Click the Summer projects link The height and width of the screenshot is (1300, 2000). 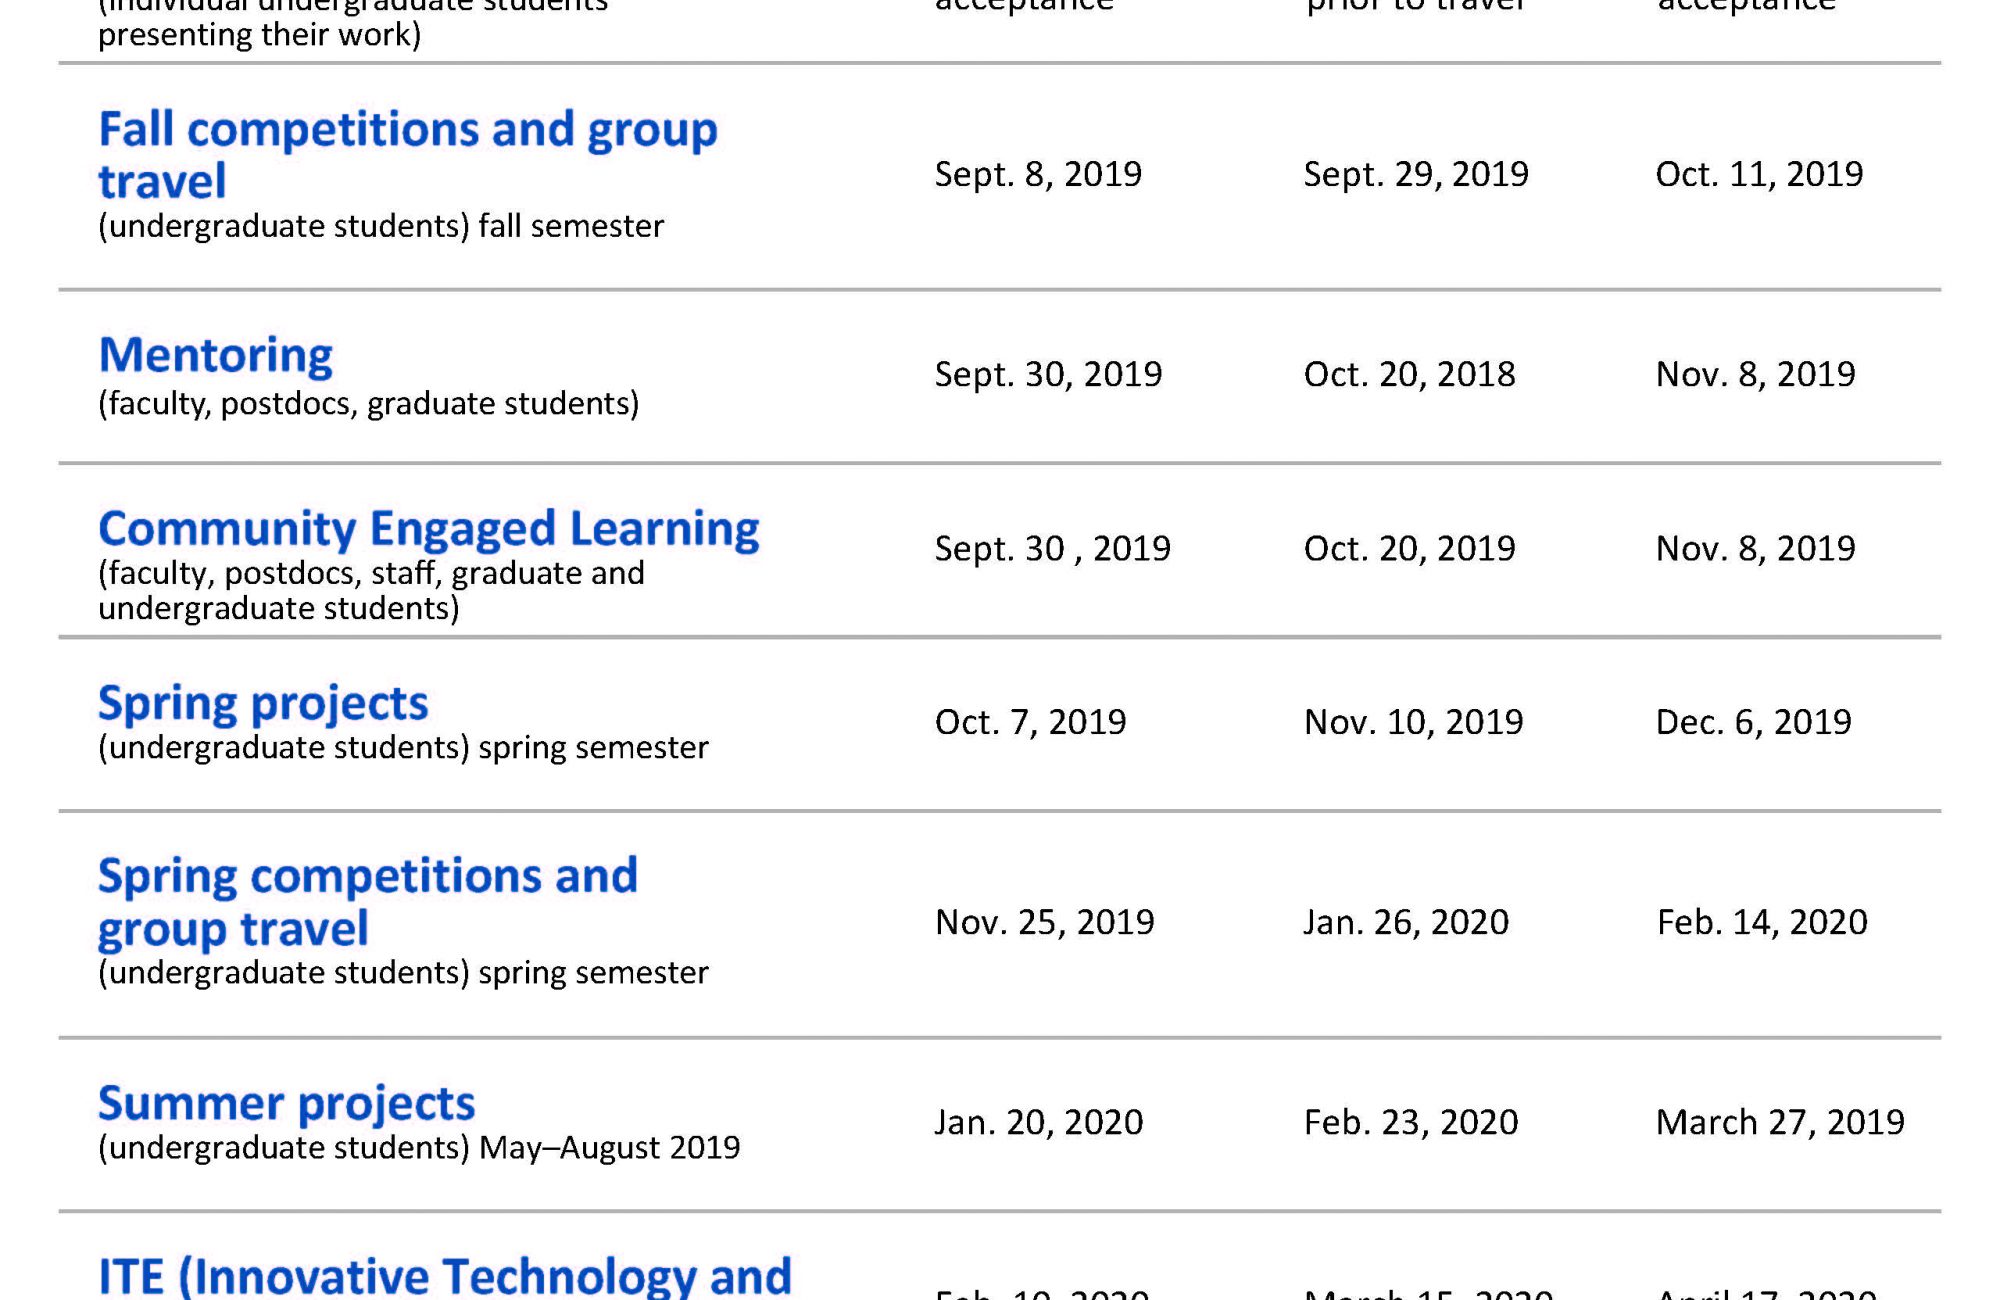(286, 1104)
